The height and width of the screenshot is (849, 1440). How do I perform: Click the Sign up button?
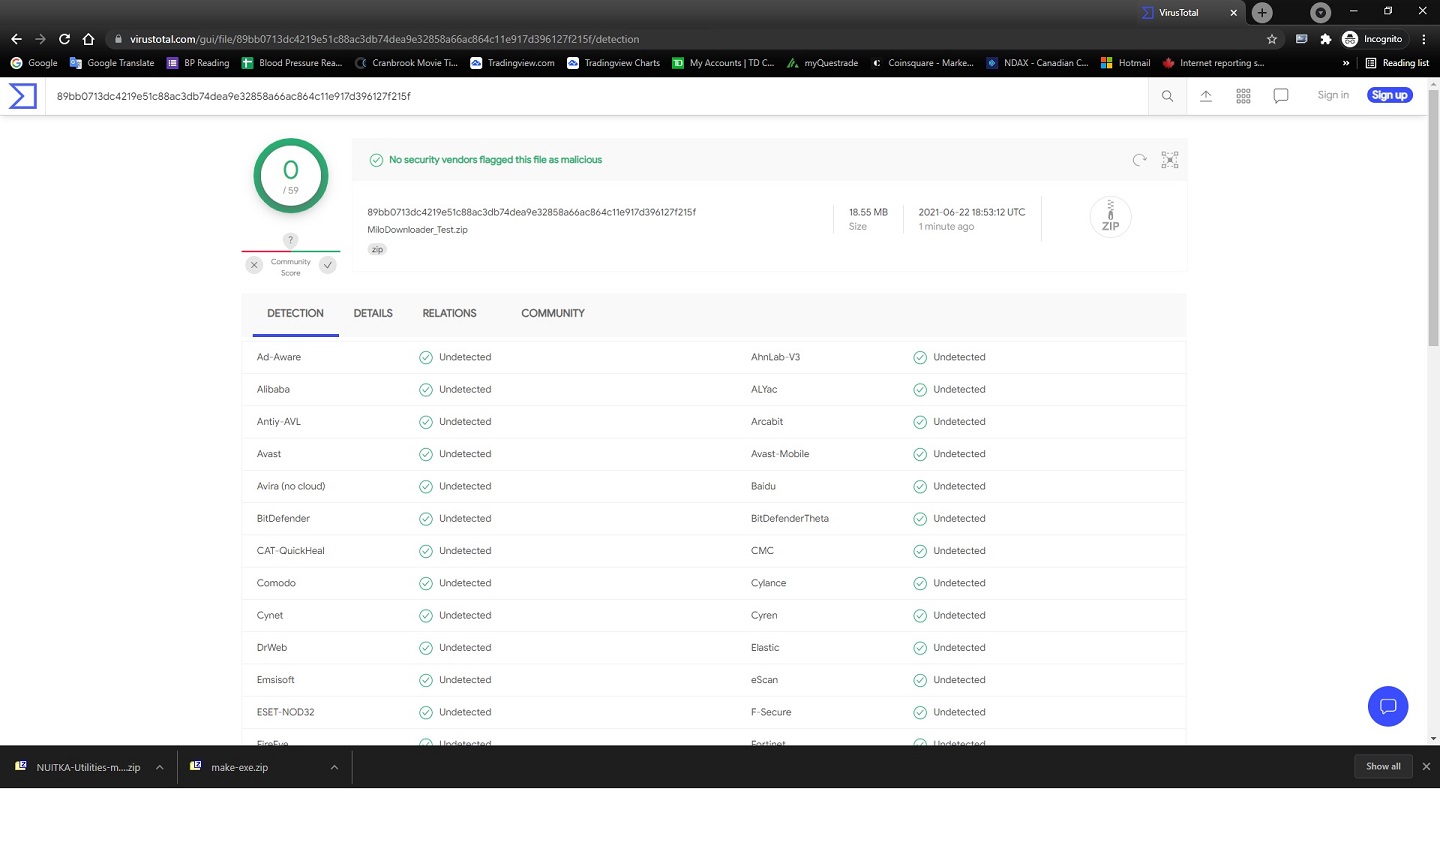coord(1389,95)
